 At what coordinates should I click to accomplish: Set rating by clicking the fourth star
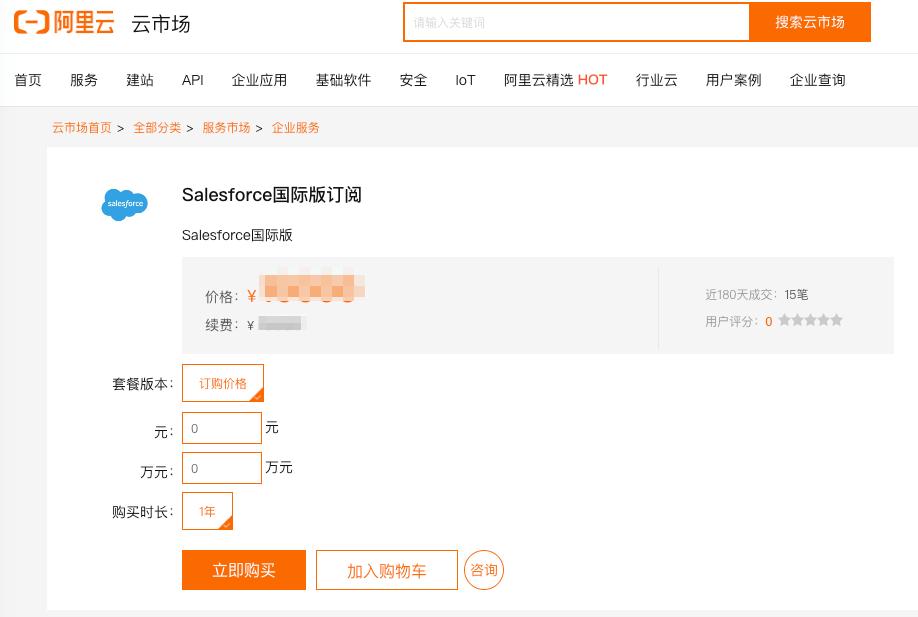[x=823, y=320]
